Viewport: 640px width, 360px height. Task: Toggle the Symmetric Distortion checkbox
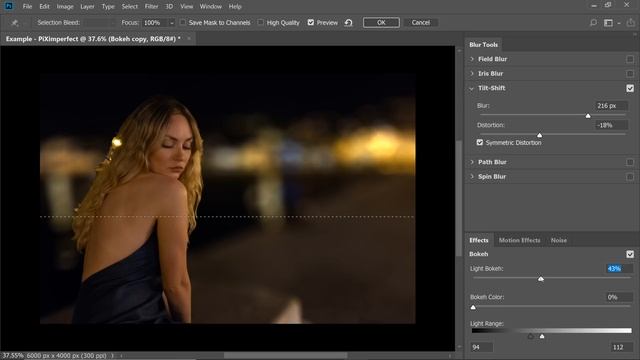480,142
